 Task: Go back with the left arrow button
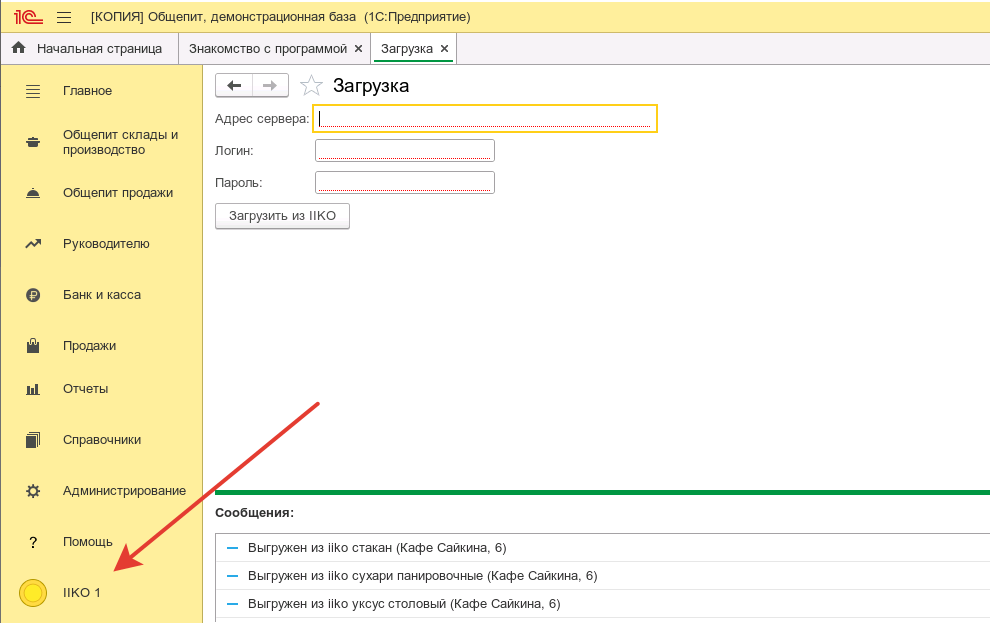(234, 85)
